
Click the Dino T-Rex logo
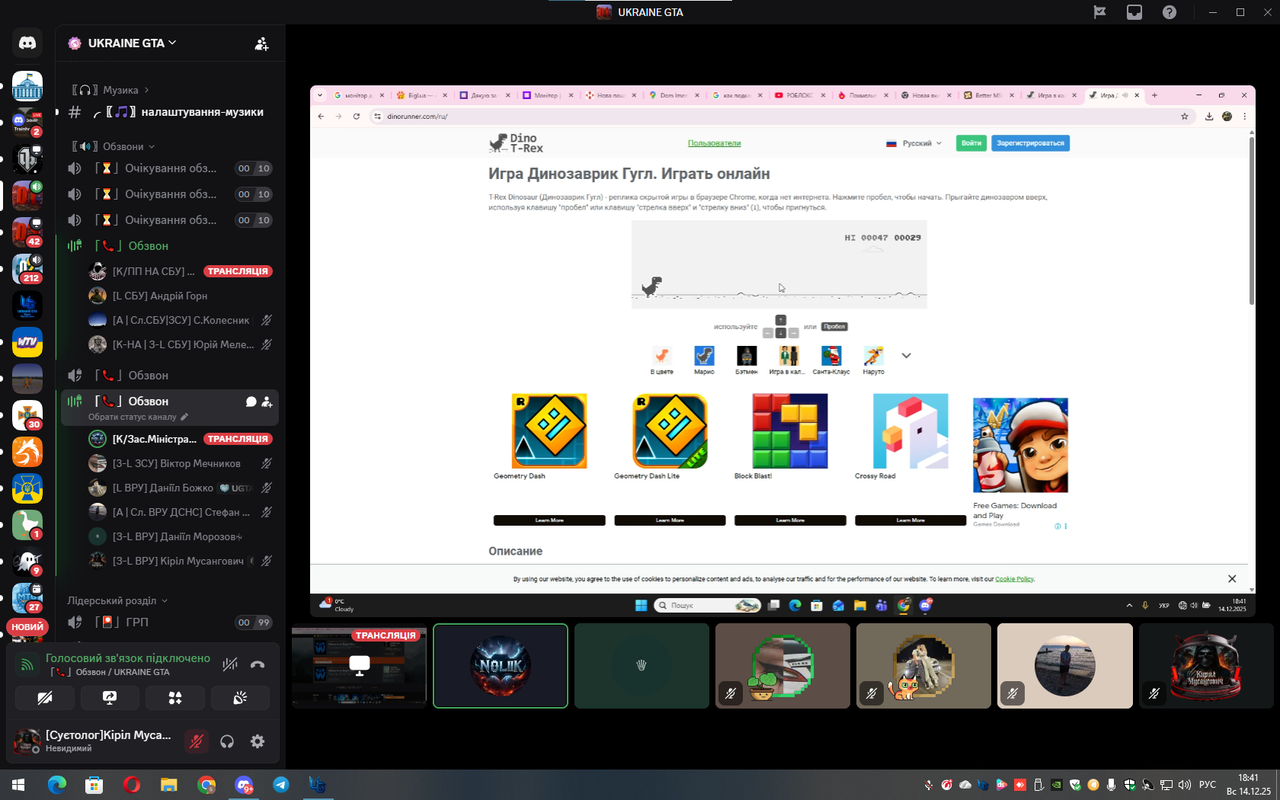(516, 143)
